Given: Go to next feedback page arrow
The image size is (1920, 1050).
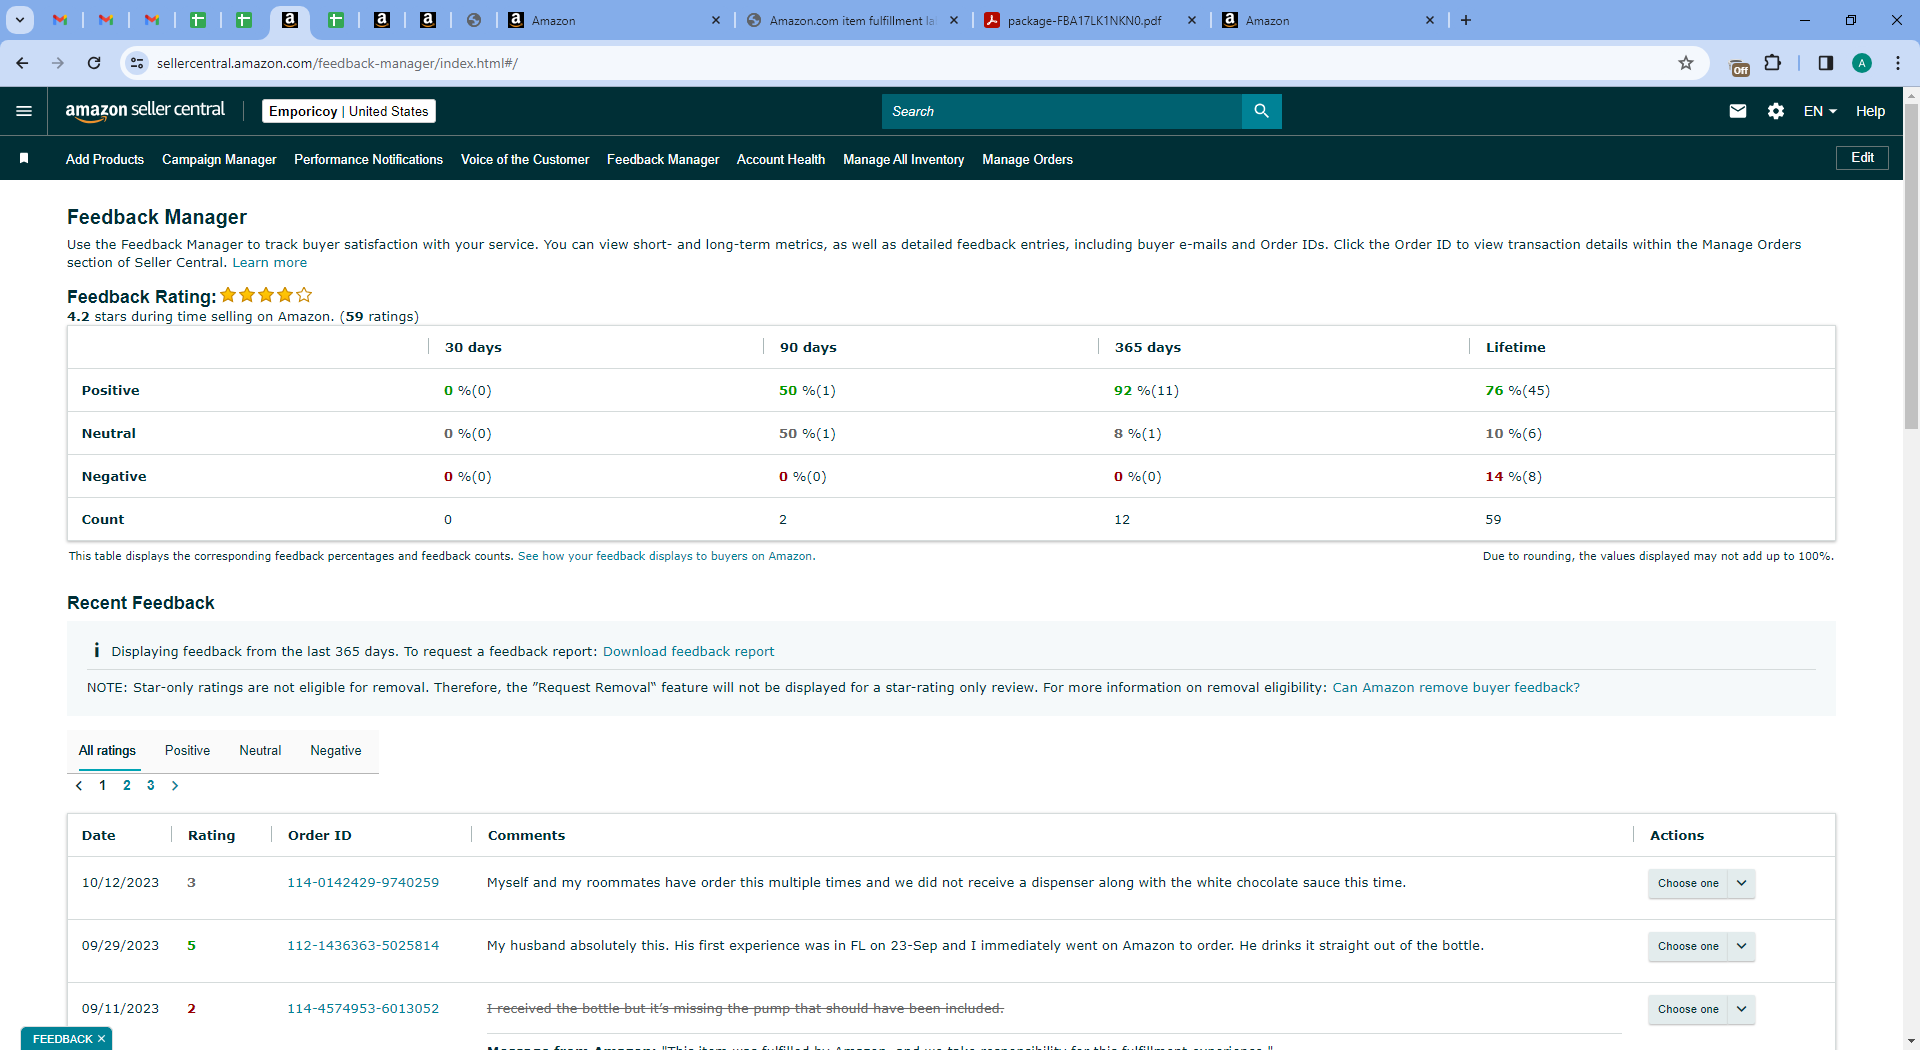Looking at the screenshot, I should 175,786.
